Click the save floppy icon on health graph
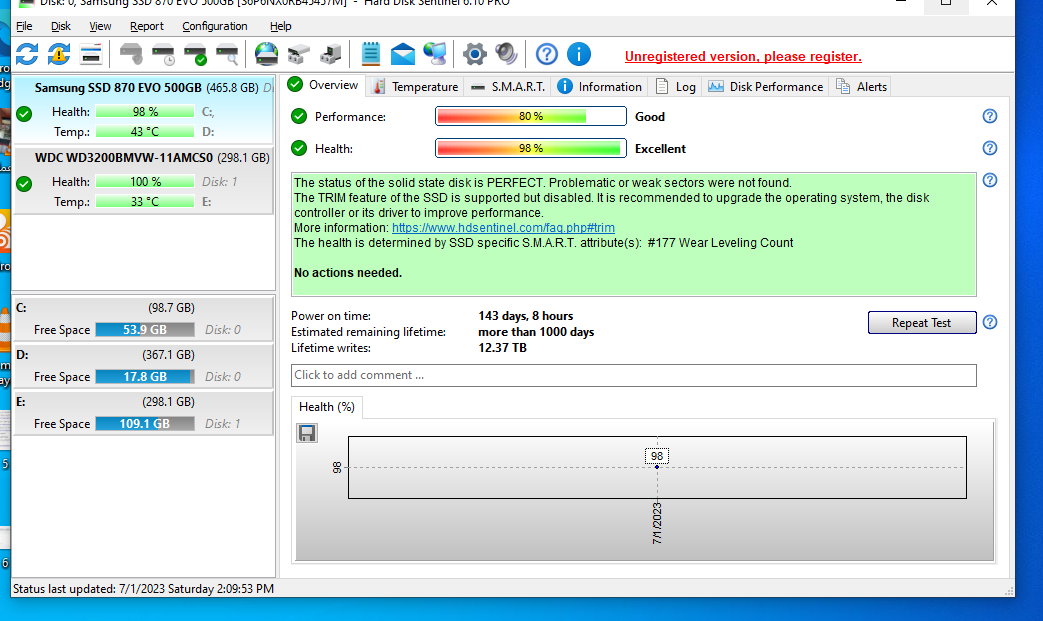 pos(307,434)
